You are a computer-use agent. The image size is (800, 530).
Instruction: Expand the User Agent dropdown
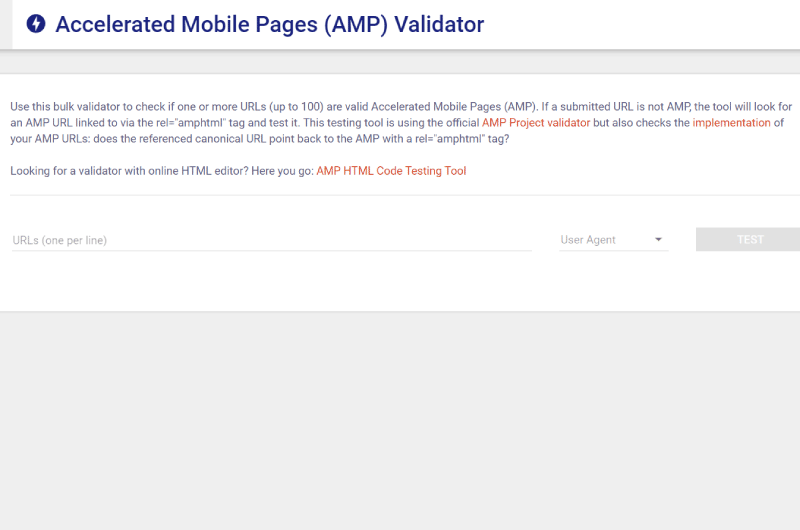pos(614,240)
